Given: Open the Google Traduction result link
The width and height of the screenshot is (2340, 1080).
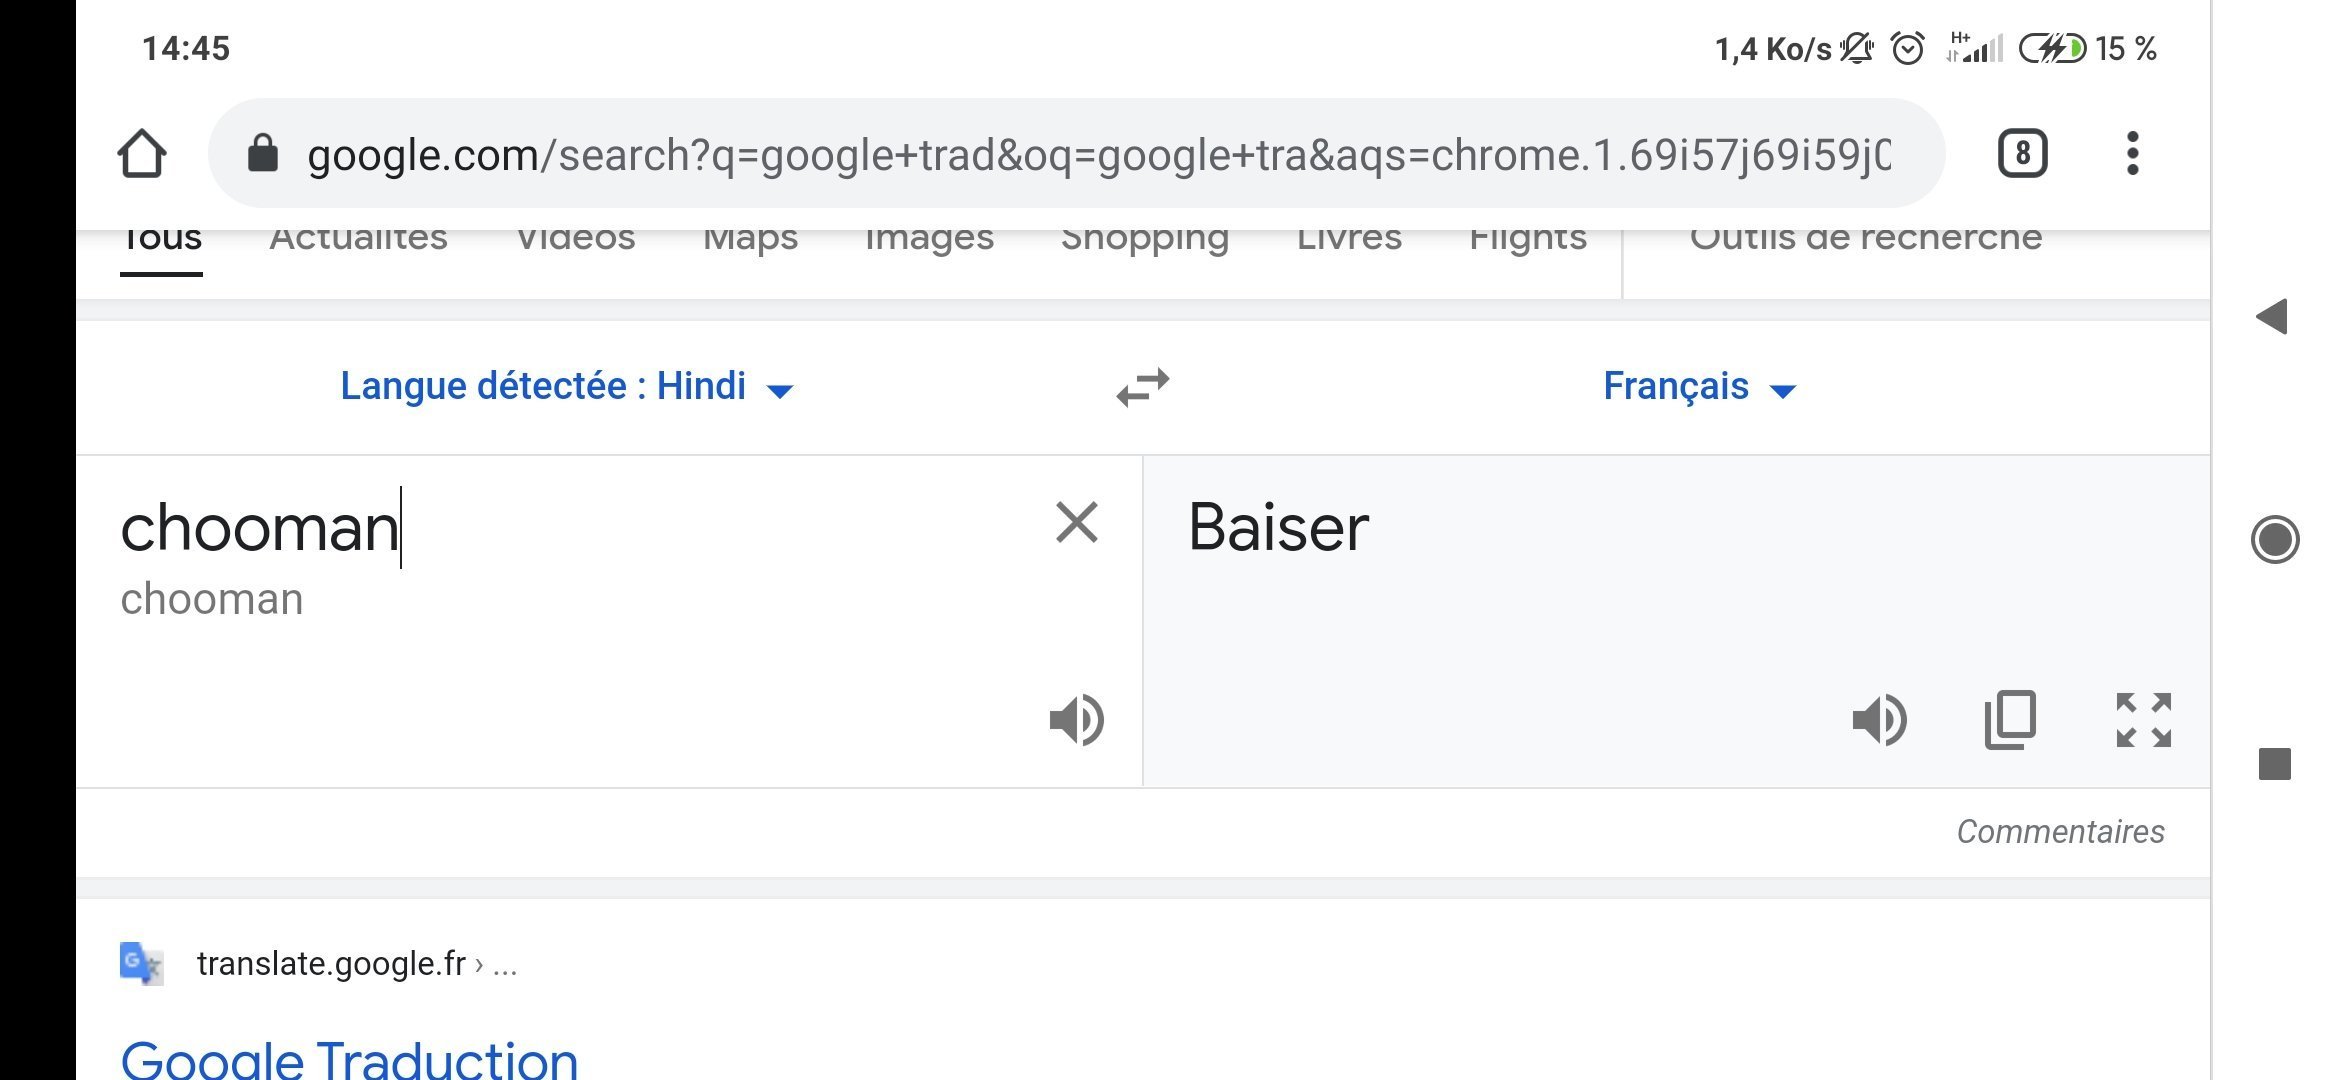Looking at the screenshot, I should tap(349, 1060).
